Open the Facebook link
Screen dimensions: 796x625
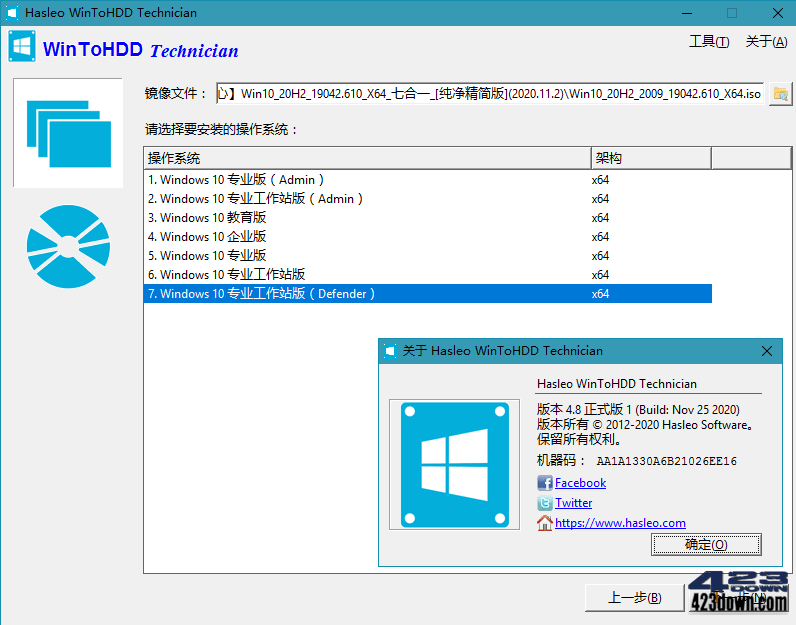tap(580, 483)
